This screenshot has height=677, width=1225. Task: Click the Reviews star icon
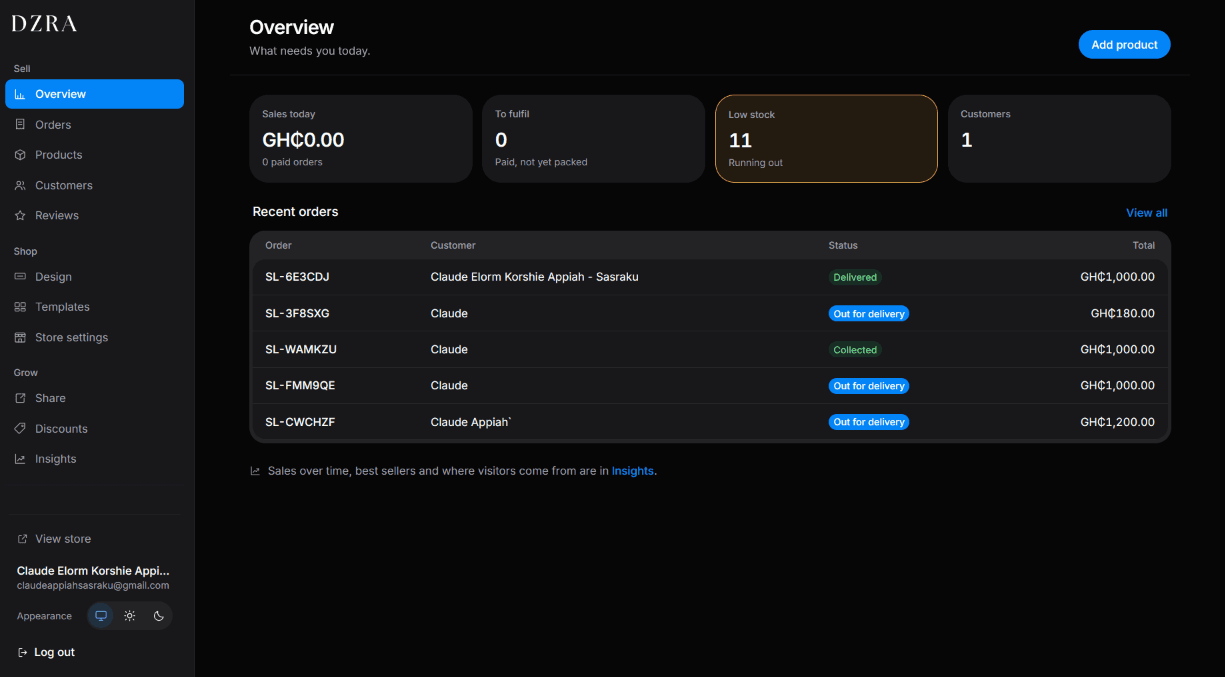pyautogui.click(x=20, y=215)
